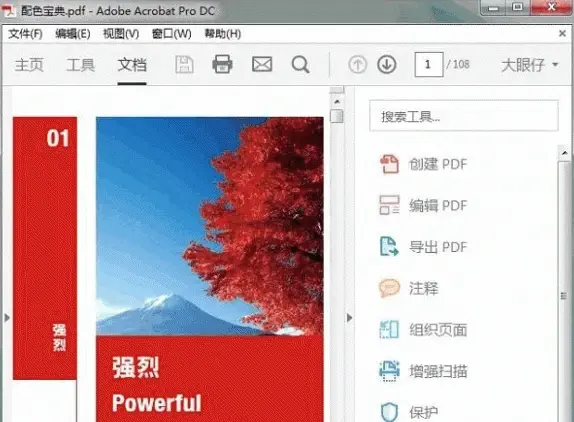Open the 注释 tool label

click(424, 288)
